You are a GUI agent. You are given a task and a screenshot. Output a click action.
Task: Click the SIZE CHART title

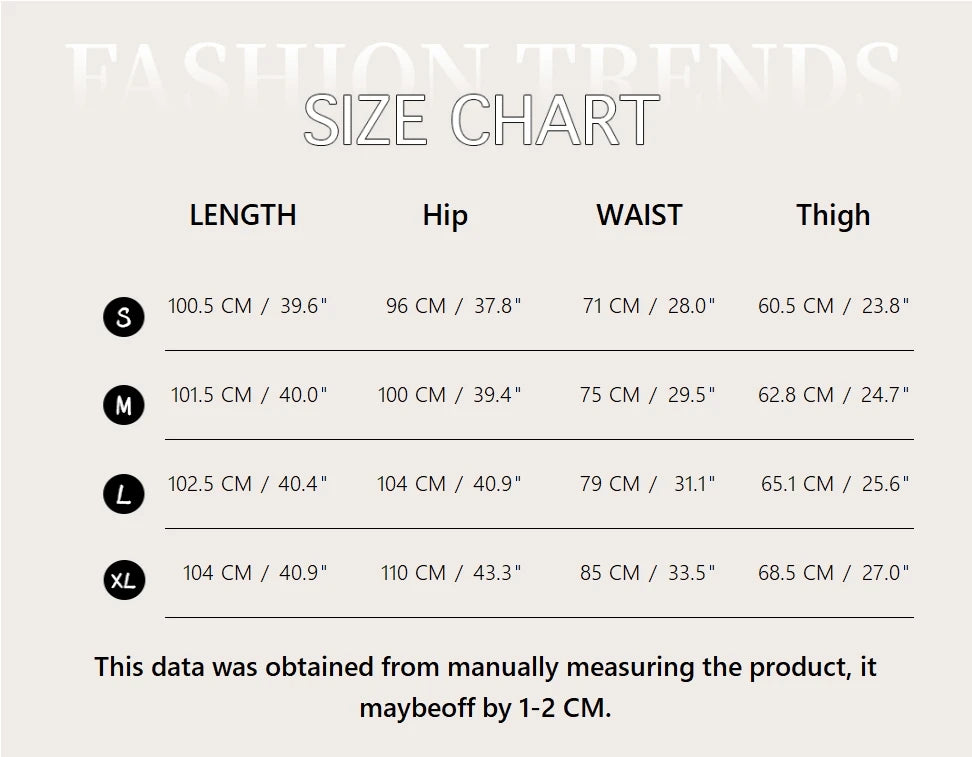(481, 121)
